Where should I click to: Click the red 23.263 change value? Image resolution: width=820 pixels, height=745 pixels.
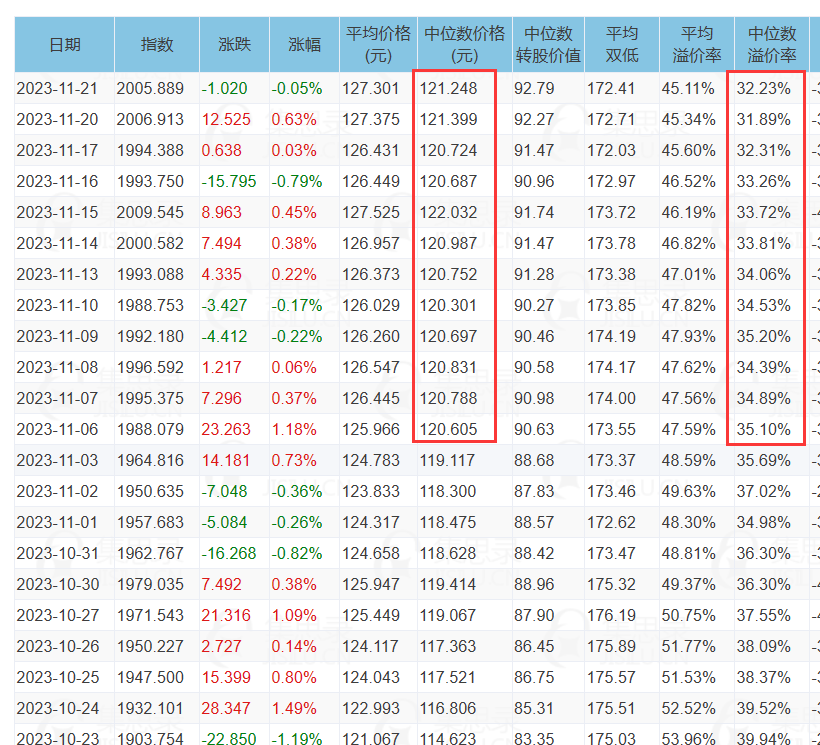point(226,430)
